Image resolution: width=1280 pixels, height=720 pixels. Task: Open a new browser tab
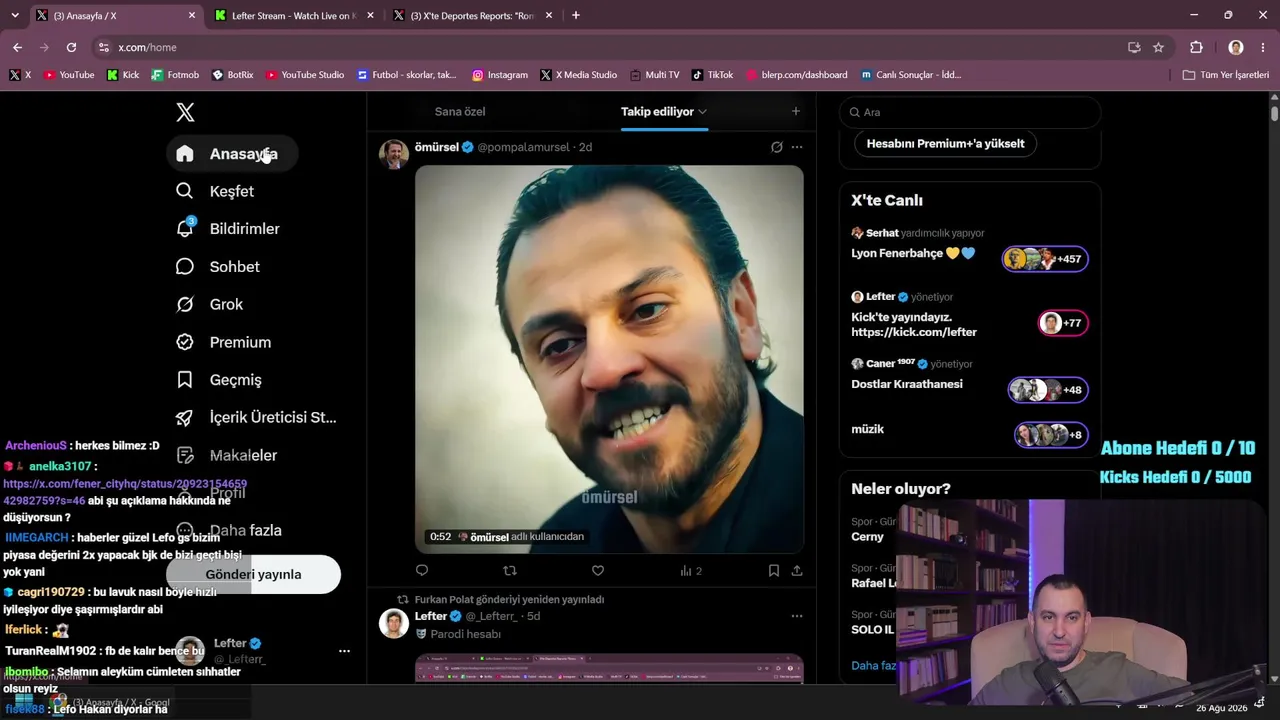pos(576,15)
